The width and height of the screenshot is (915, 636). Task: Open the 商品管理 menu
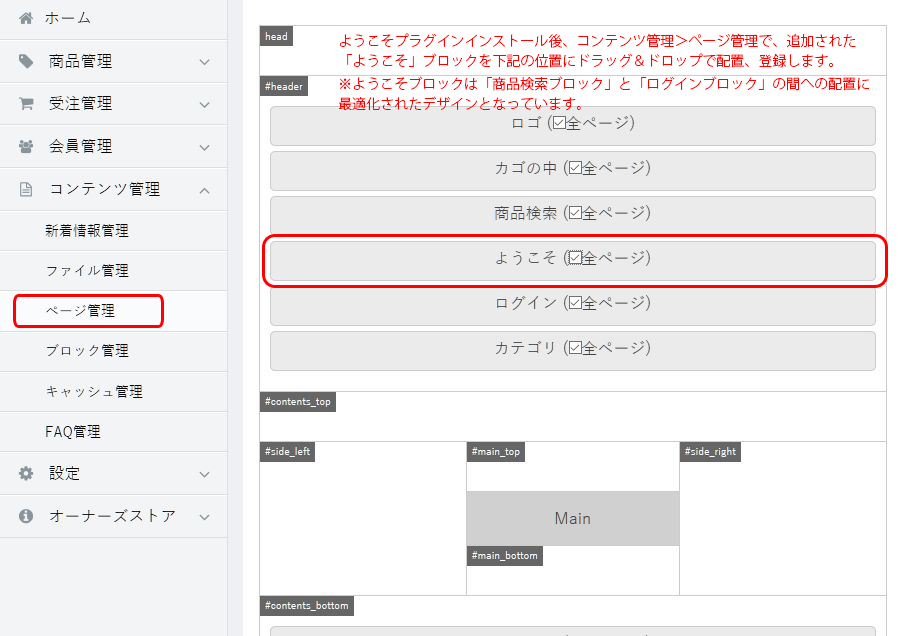pyautogui.click(x=114, y=61)
